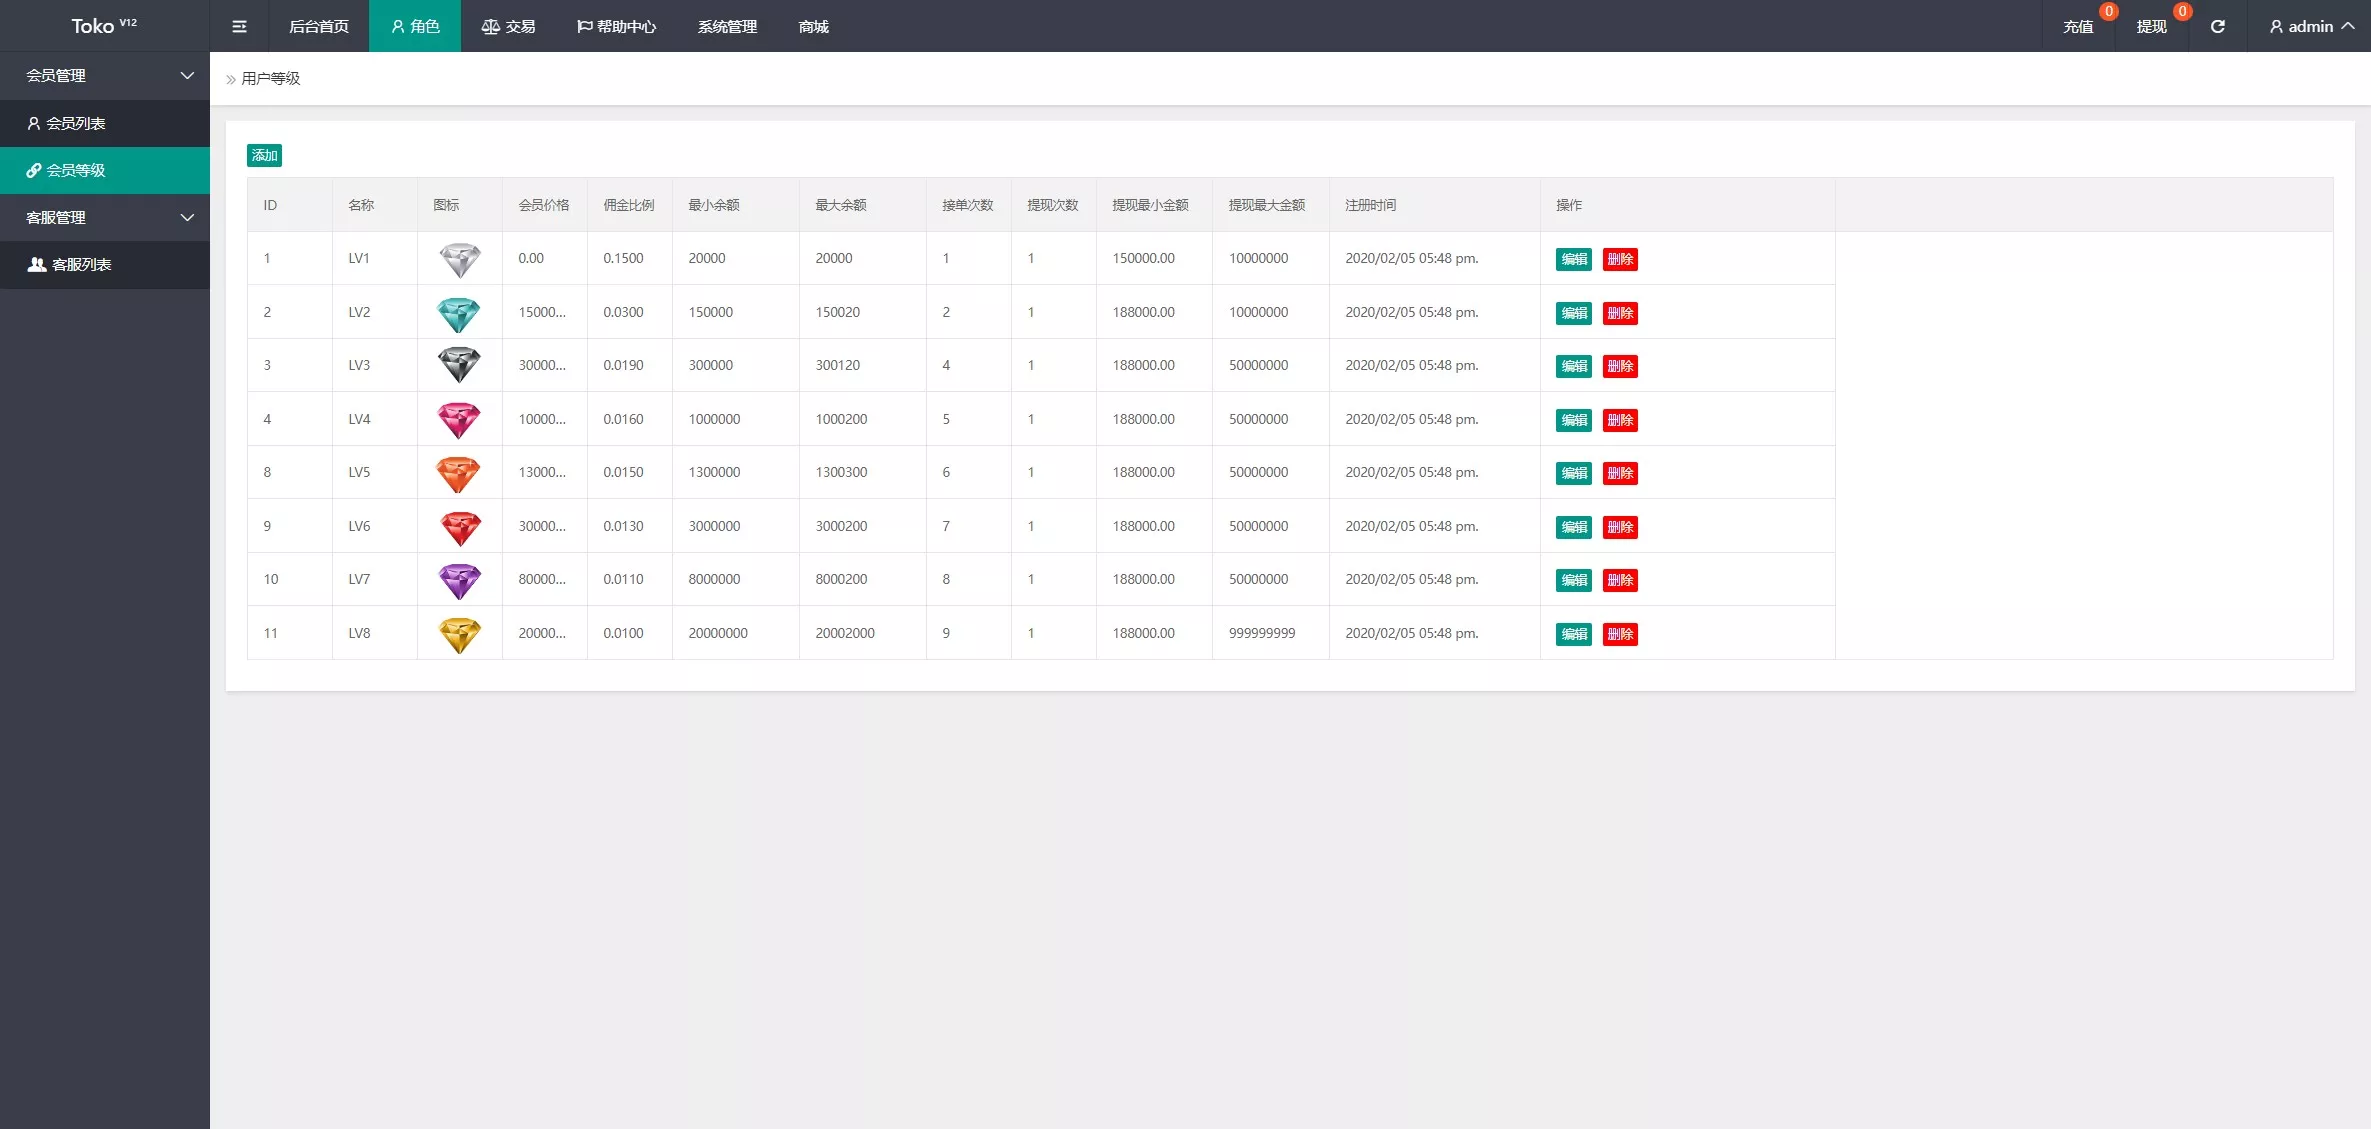The image size is (2371, 1129).
Task: Click the LV5 orange diamond icon
Action: pos(459,473)
